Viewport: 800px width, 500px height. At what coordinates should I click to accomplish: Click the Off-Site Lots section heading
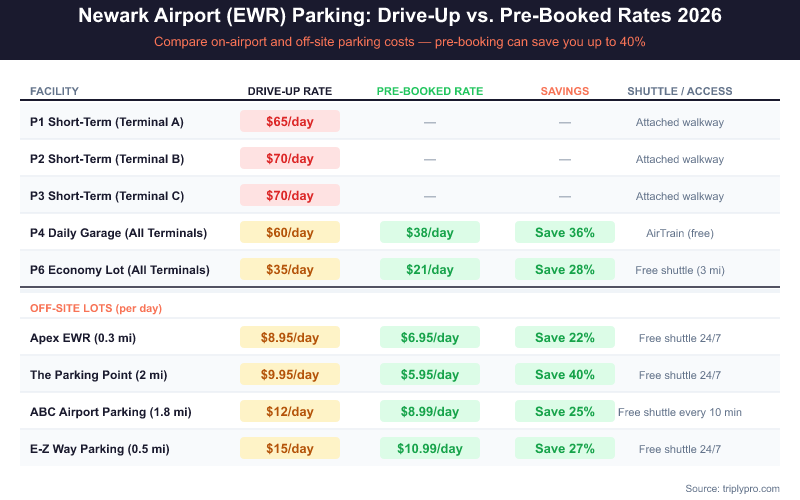(x=96, y=308)
